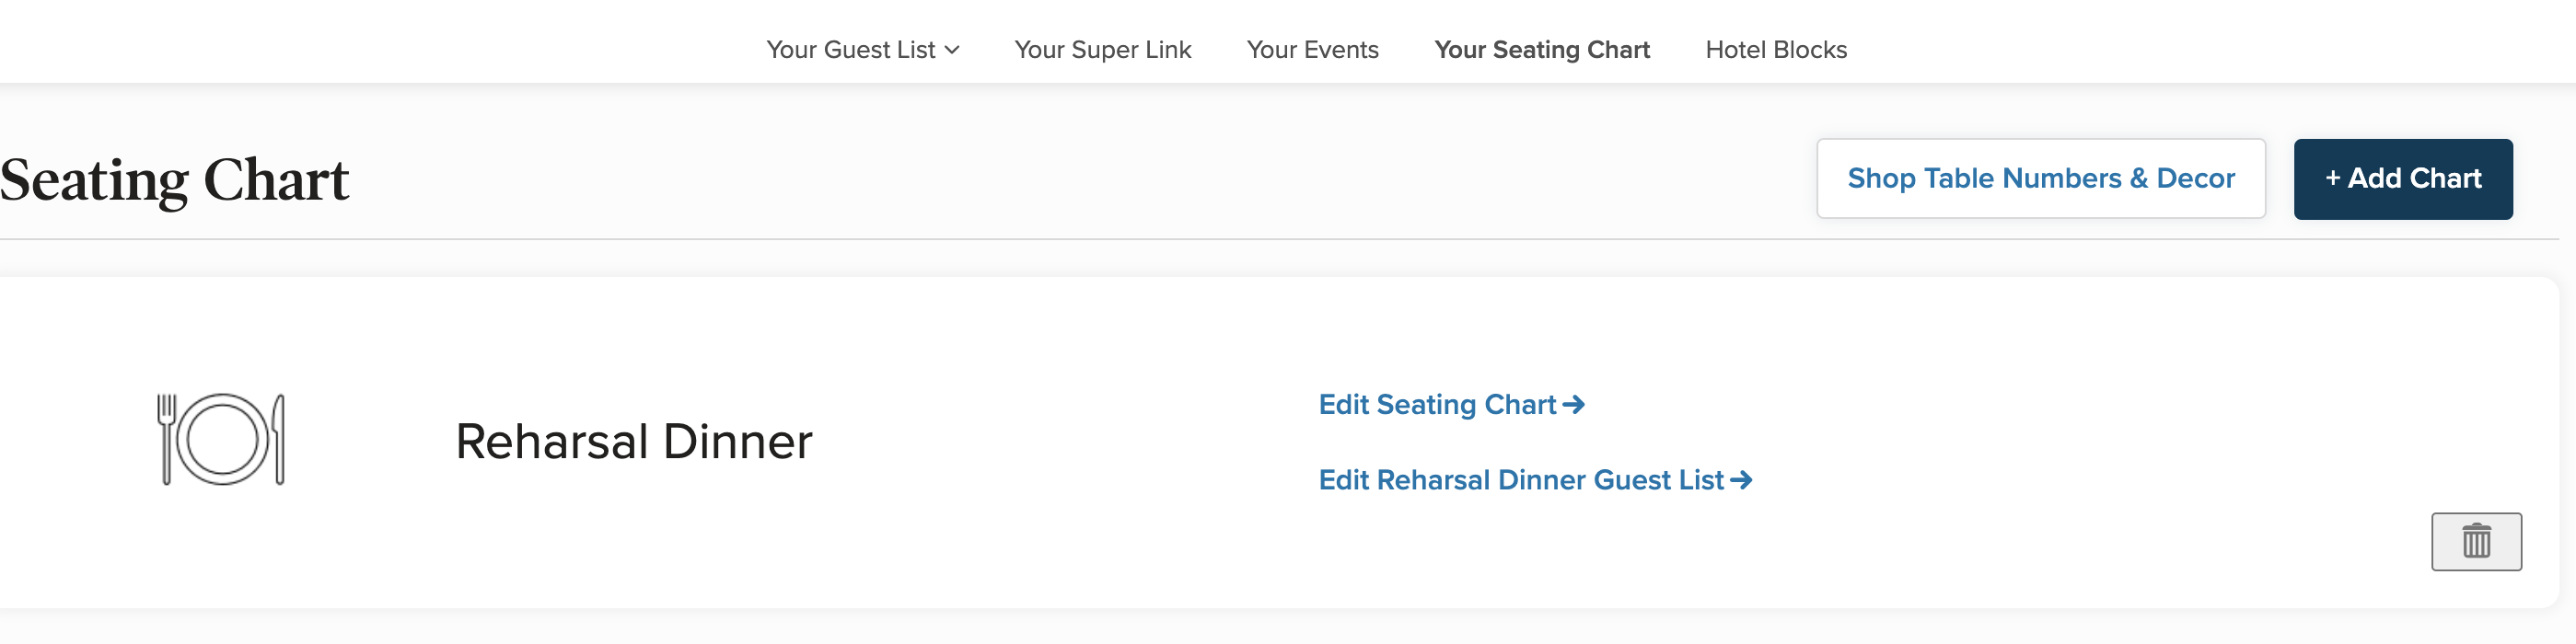
Task: Delete the Reharsal Dinner chart via trash icon
Action: click(x=2475, y=541)
